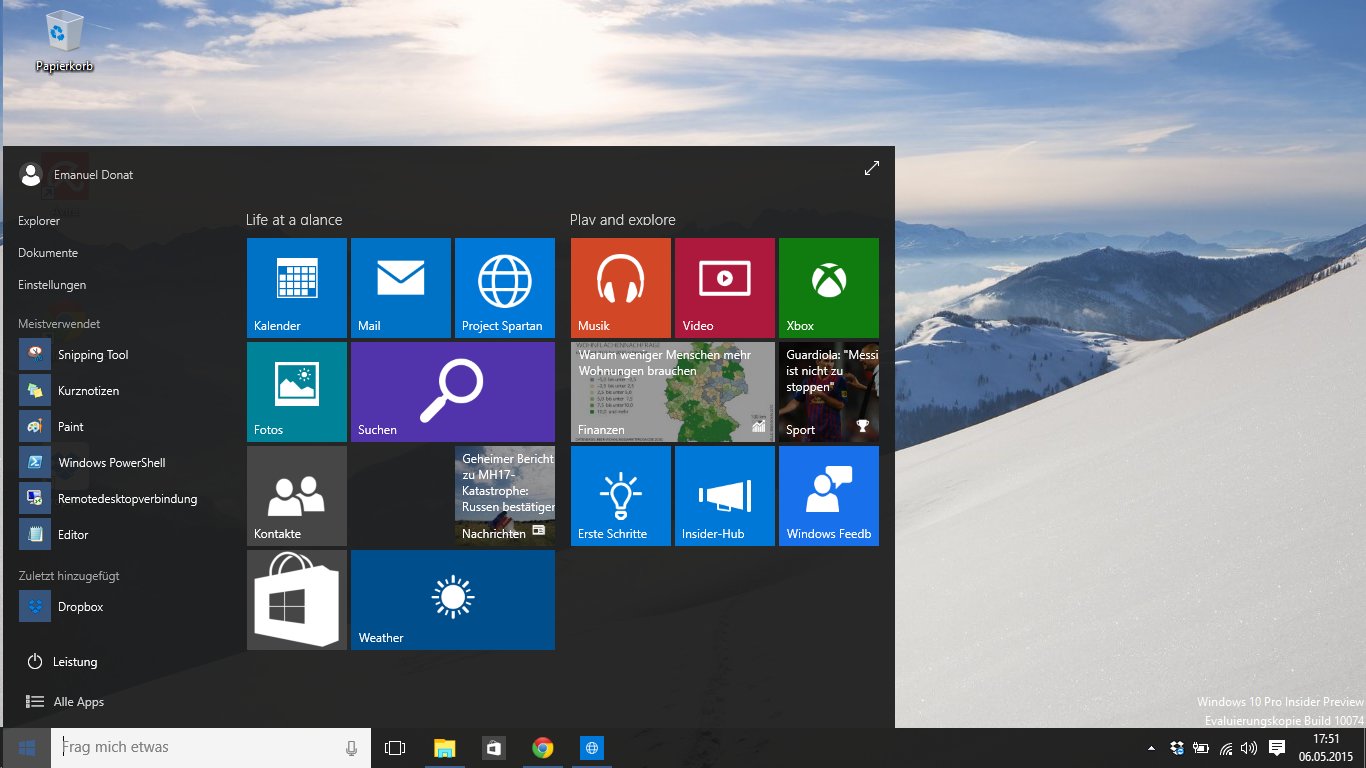The image size is (1366, 768).
Task: Open Dokumente from Start menu
Action: (x=48, y=253)
